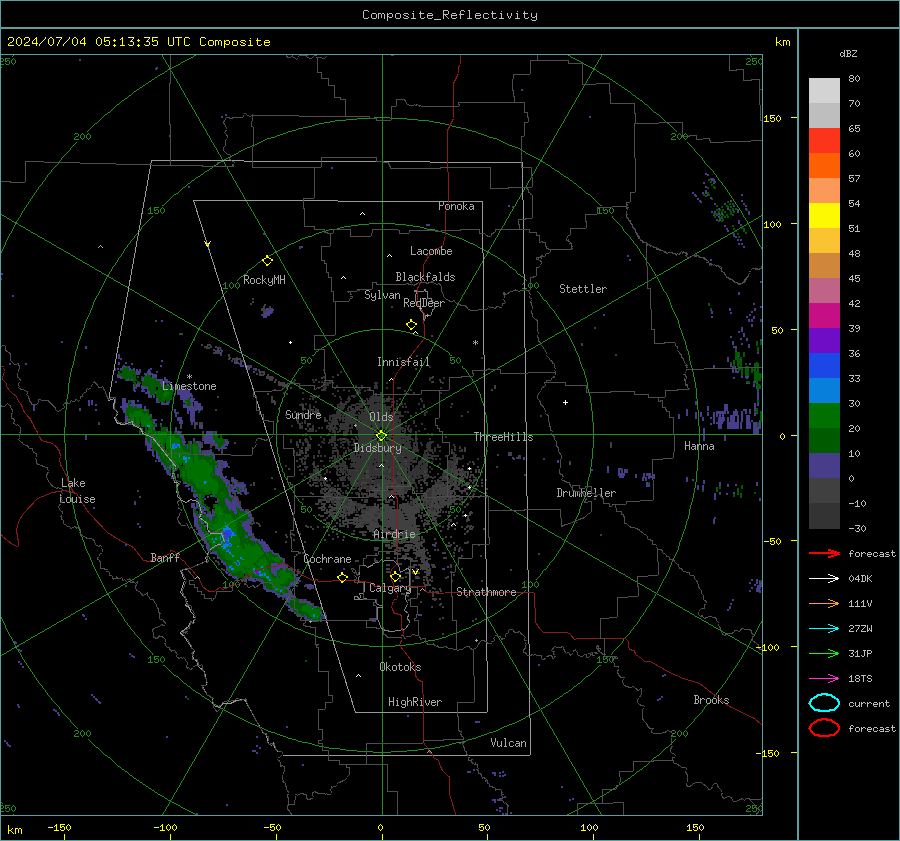Click the Didsbury city label
Screen dimensions: 900x841
point(378,448)
